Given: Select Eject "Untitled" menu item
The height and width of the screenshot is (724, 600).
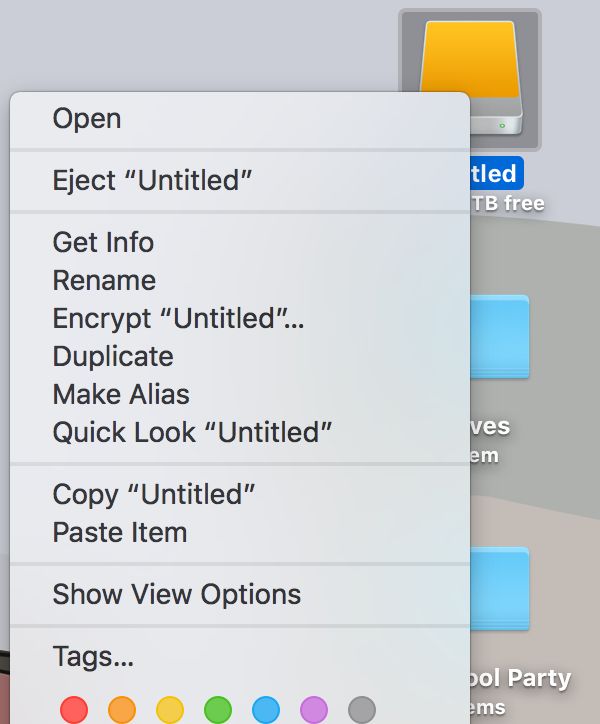Looking at the screenshot, I should pyautogui.click(x=240, y=180).
